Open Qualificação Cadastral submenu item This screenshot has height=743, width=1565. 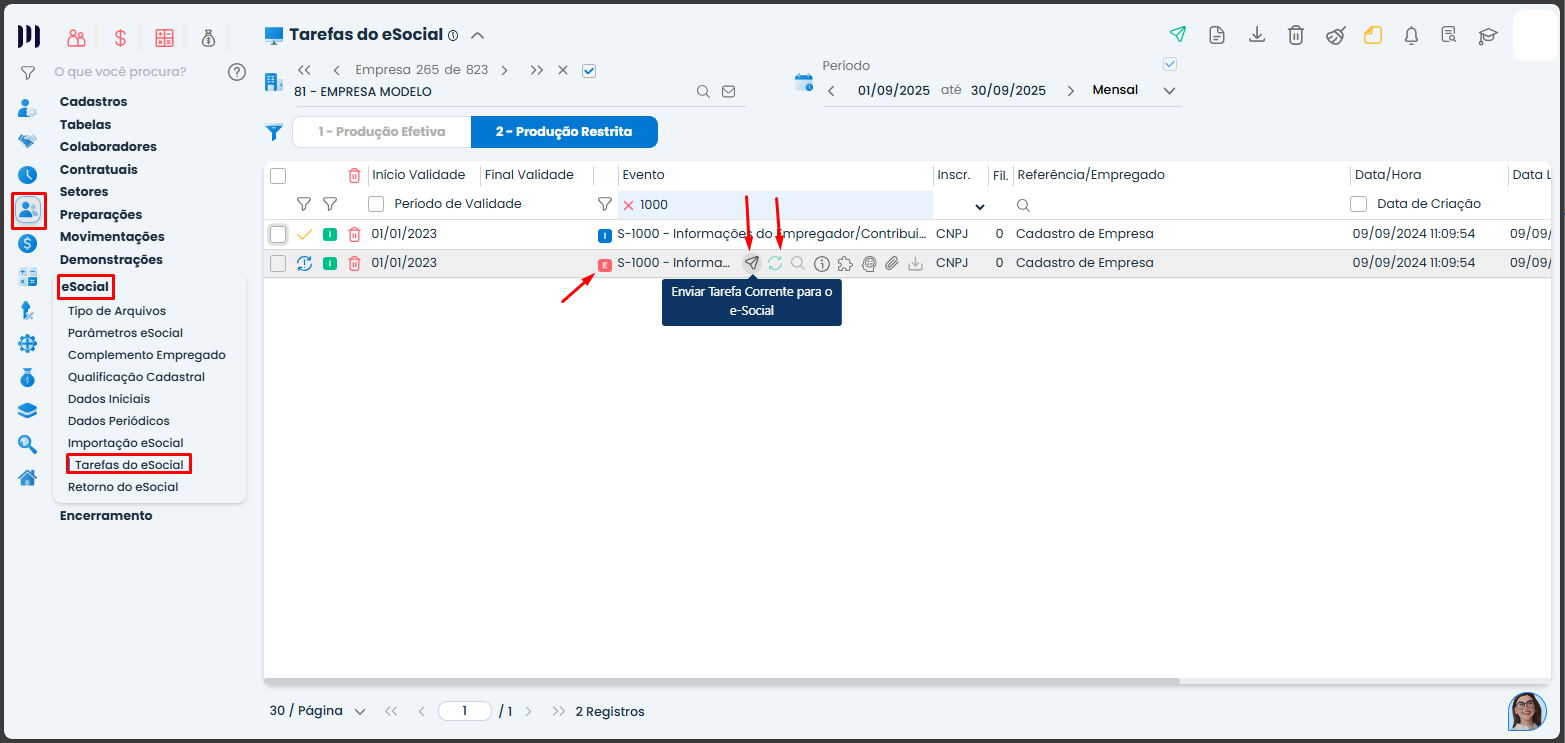tap(136, 377)
